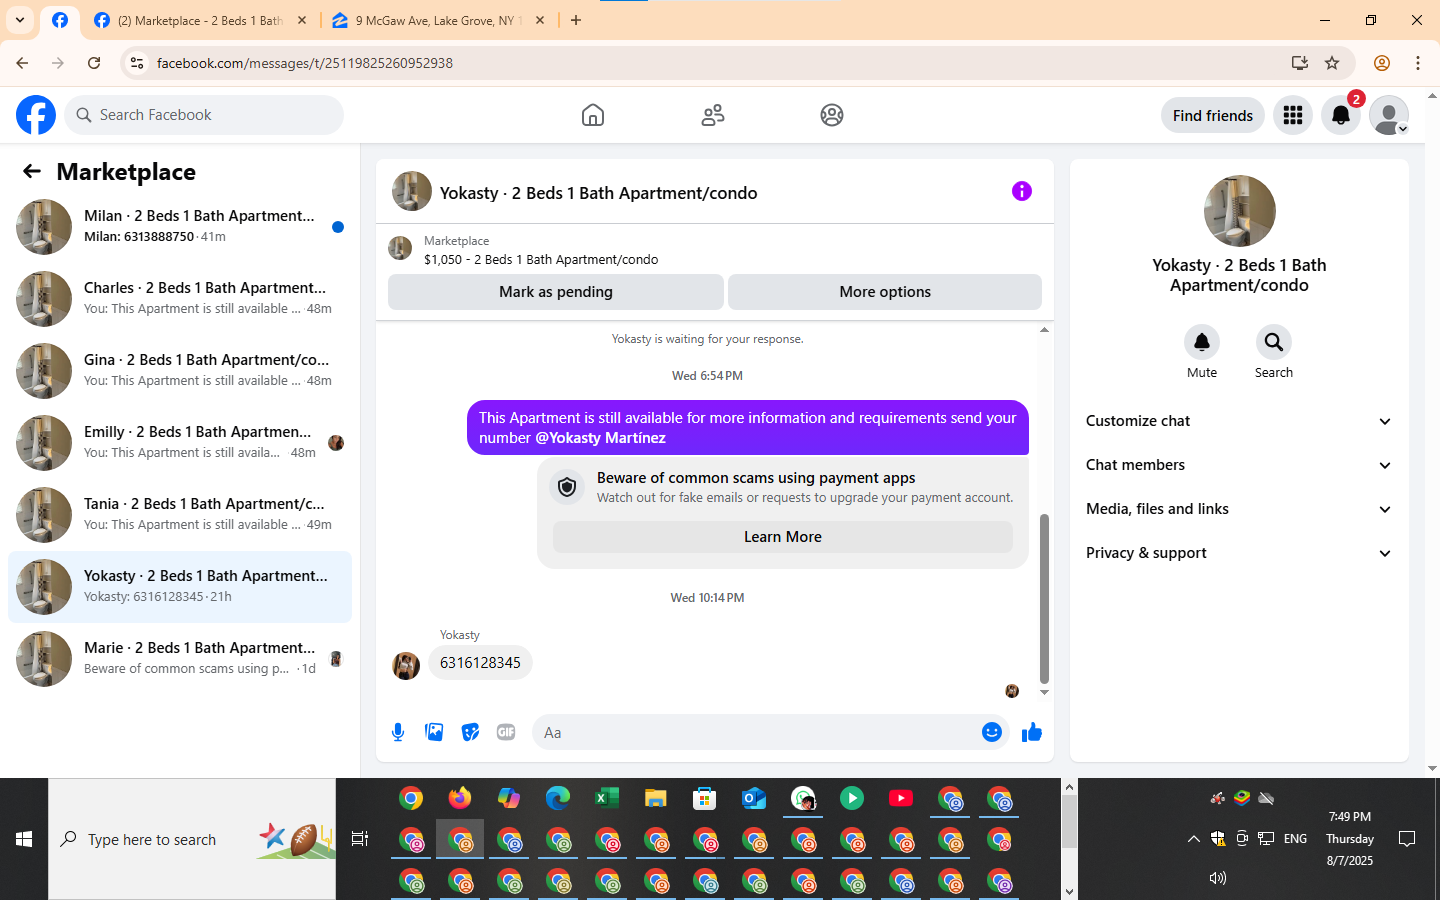Click Find friends button
The image size is (1440, 900).
[x=1213, y=115]
